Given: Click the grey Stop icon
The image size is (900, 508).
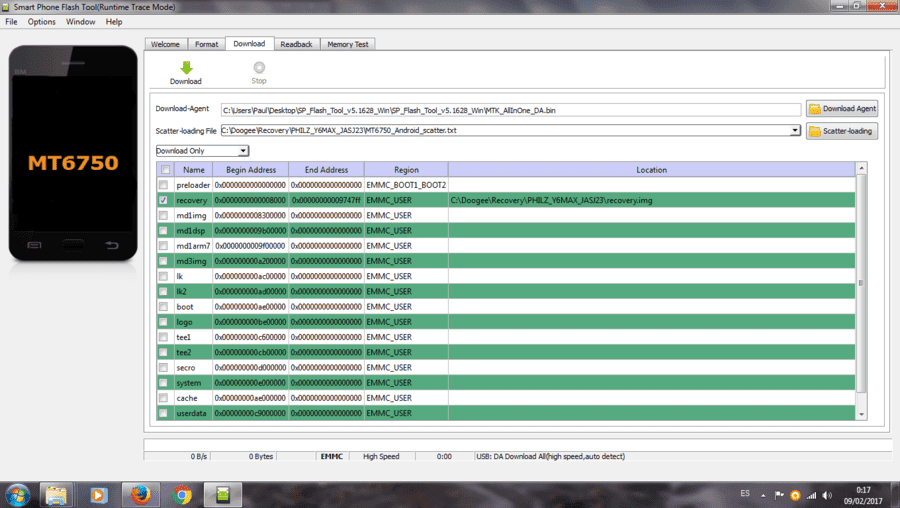Looking at the screenshot, I should 259,68.
